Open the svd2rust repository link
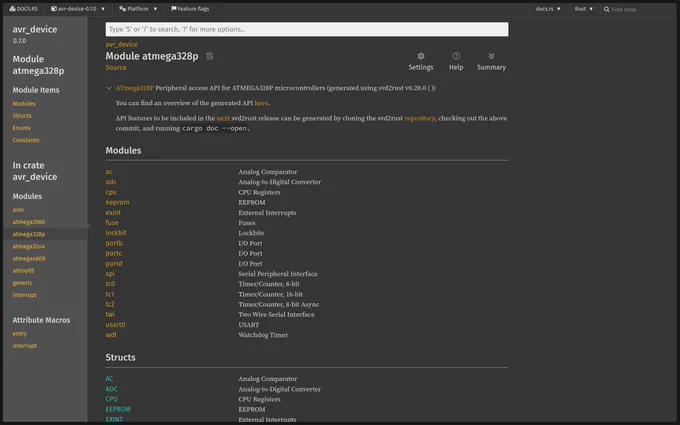The image size is (680, 425). 419,118
